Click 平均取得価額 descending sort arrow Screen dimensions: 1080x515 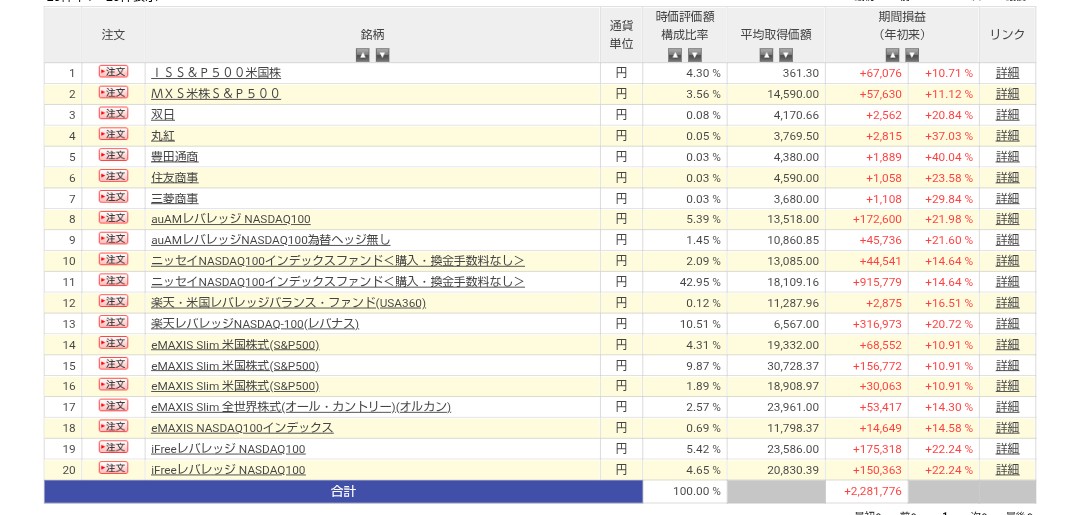tap(785, 55)
